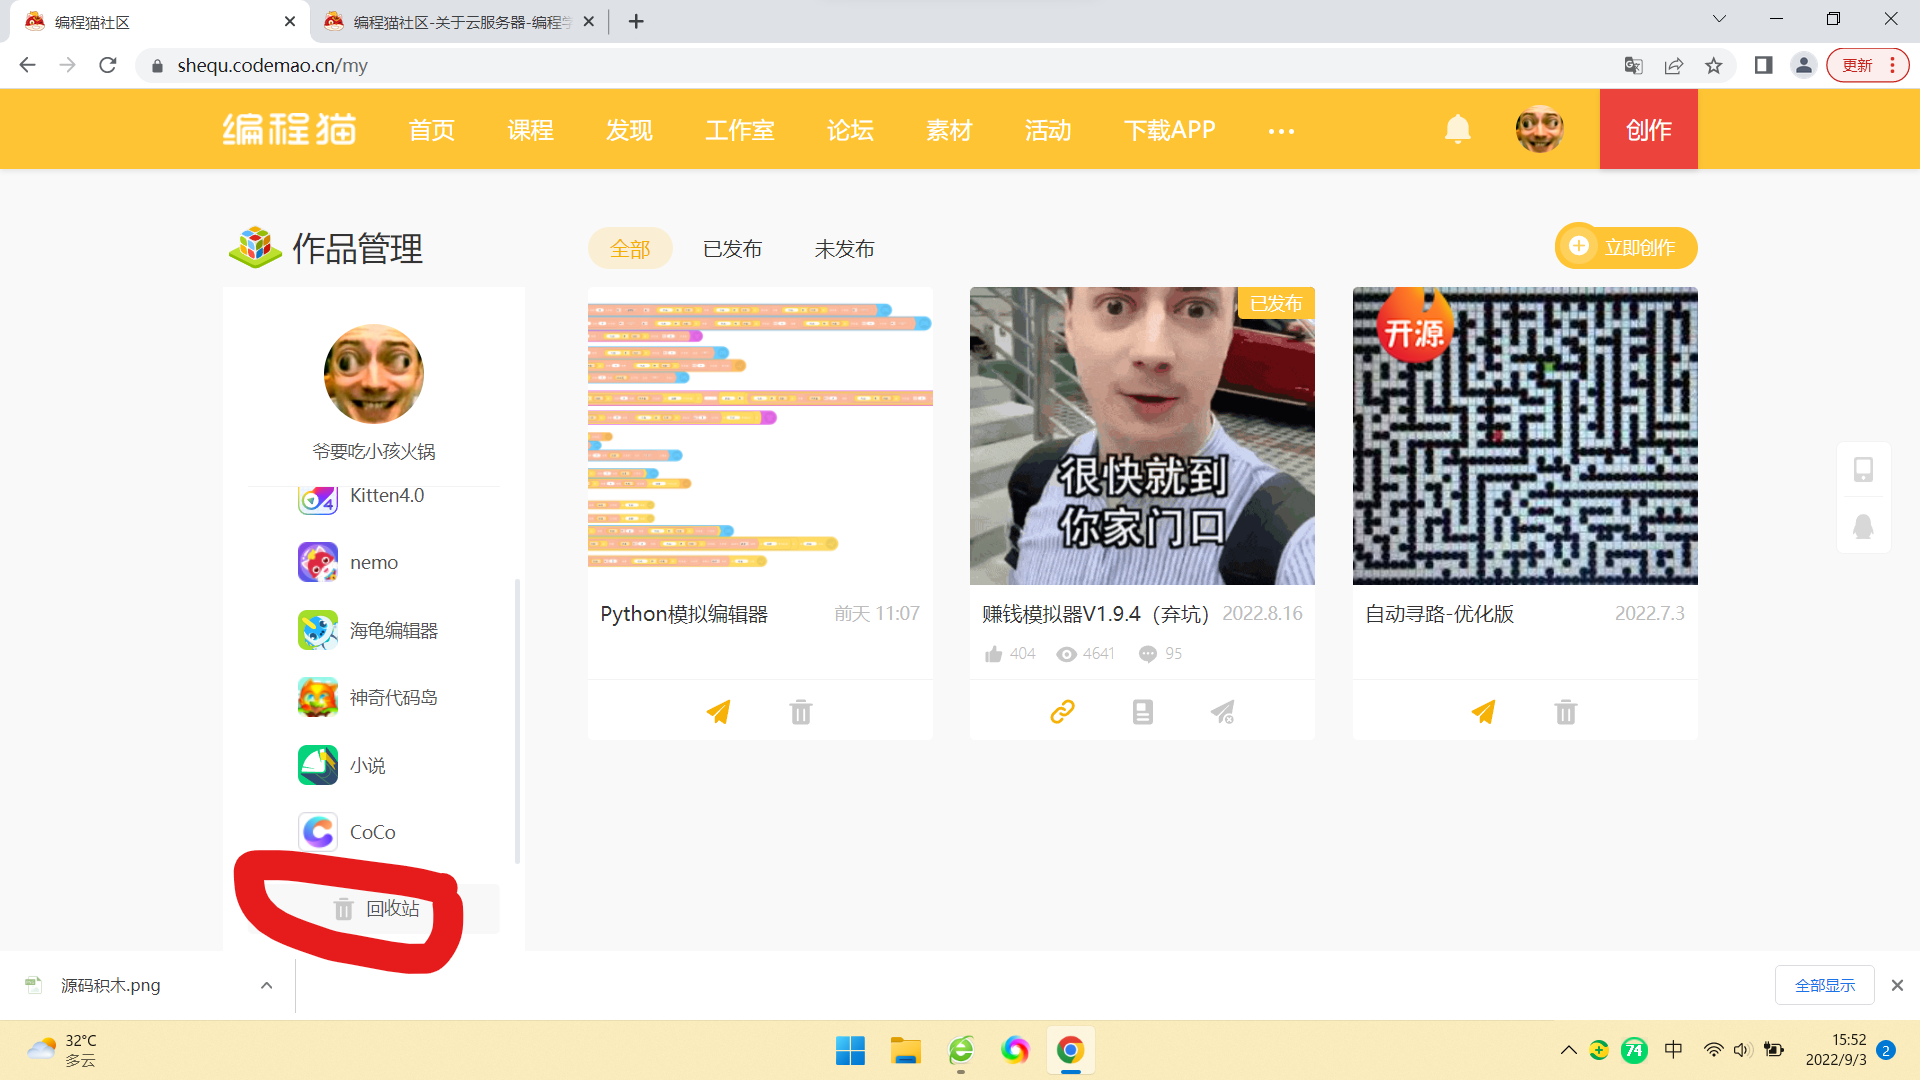Open the 自动寻路-优化版 maze thumbnail
This screenshot has height=1080, width=1920.
(x=1525, y=436)
